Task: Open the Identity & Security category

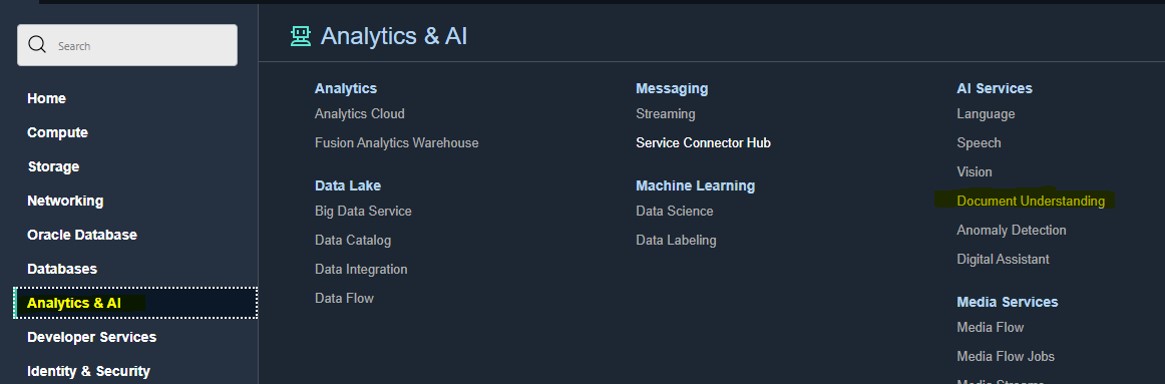Action: 88,371
